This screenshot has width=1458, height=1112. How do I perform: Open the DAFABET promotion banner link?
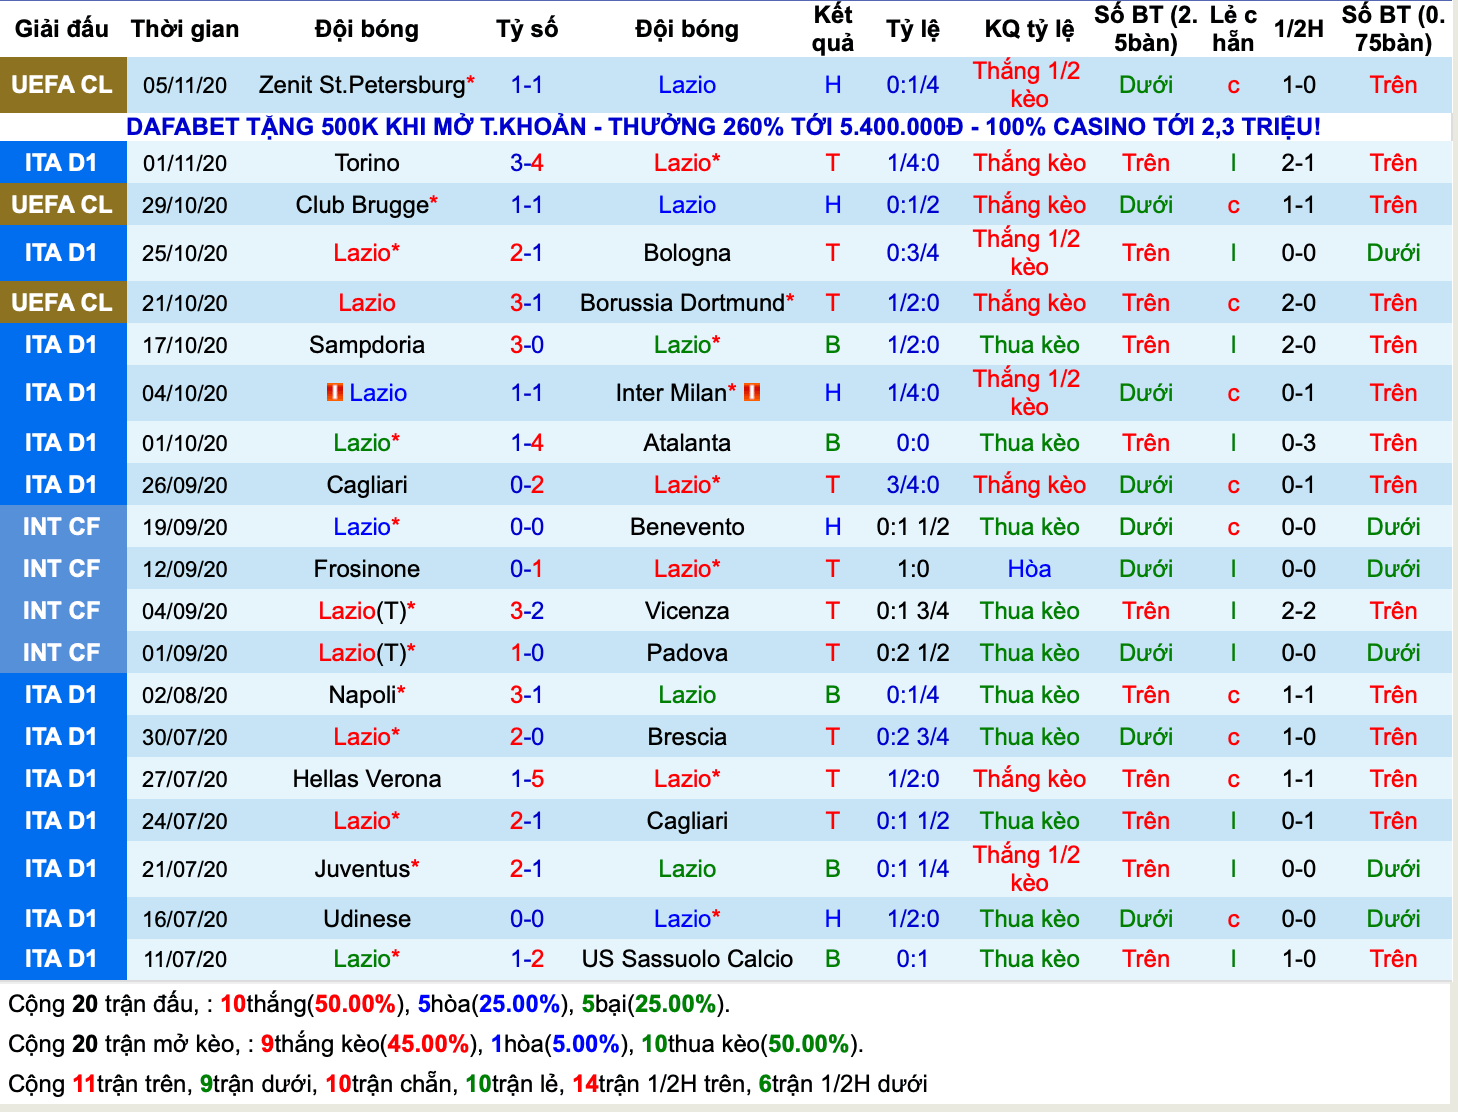pos(723,127)
